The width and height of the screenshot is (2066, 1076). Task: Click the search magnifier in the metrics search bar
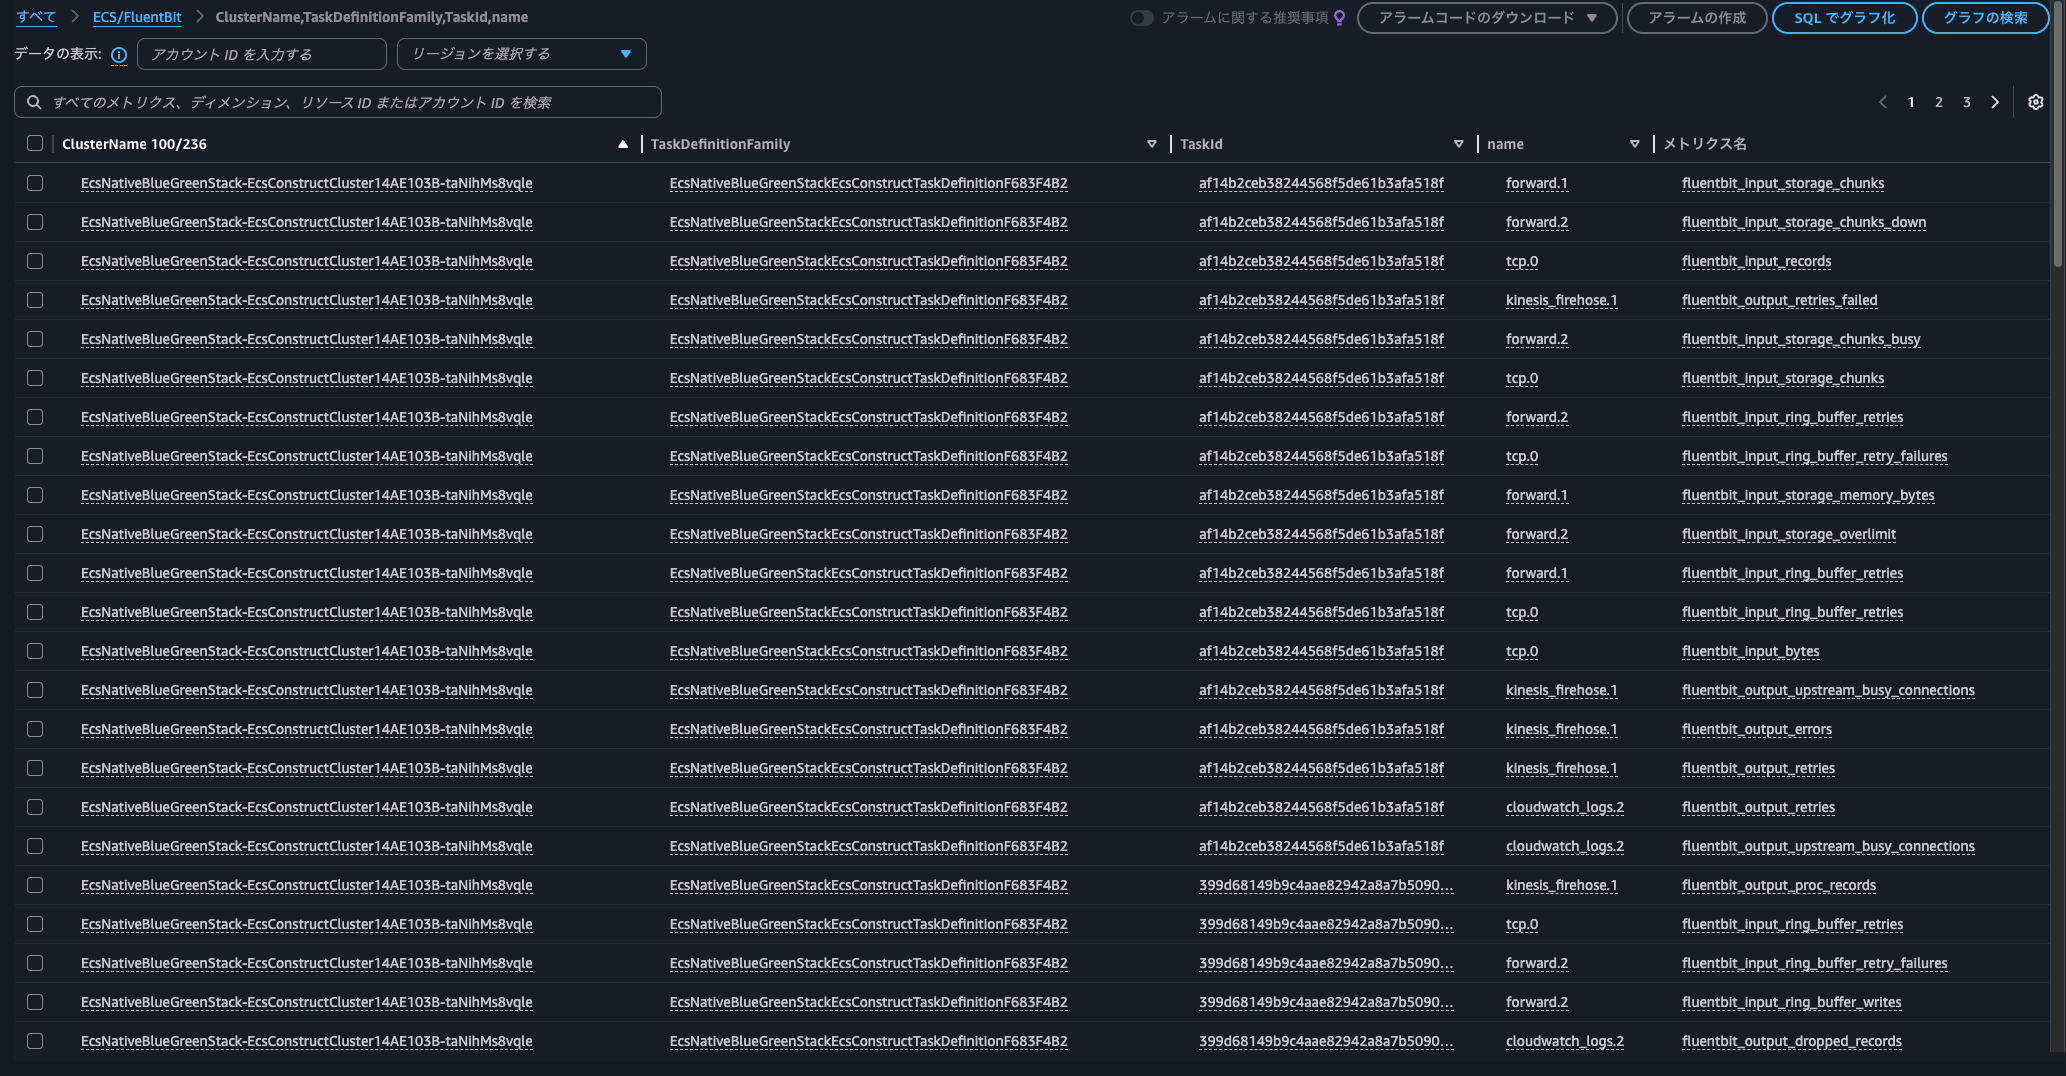pos(35,101)
